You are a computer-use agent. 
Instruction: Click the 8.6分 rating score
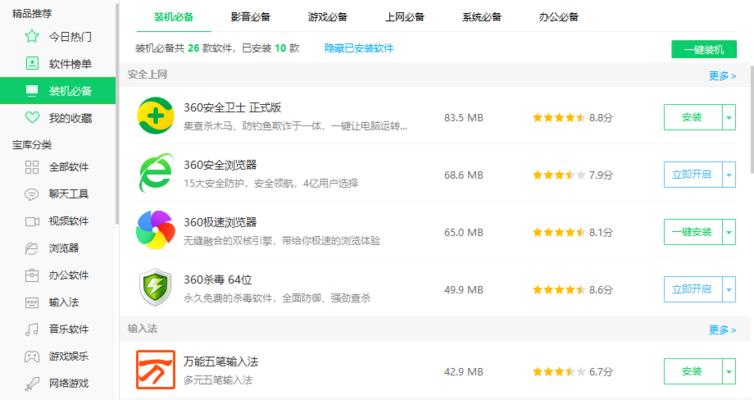[x=601, y=290]
